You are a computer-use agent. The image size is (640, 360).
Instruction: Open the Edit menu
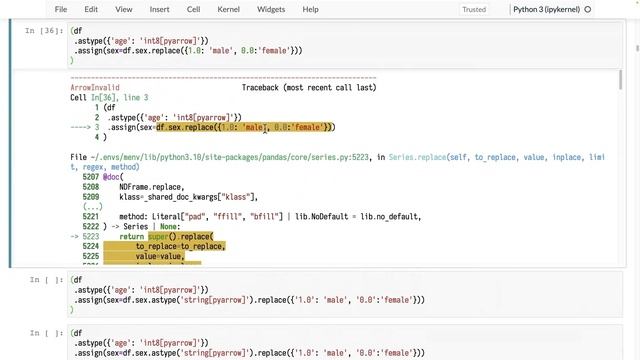pos(91,9)
